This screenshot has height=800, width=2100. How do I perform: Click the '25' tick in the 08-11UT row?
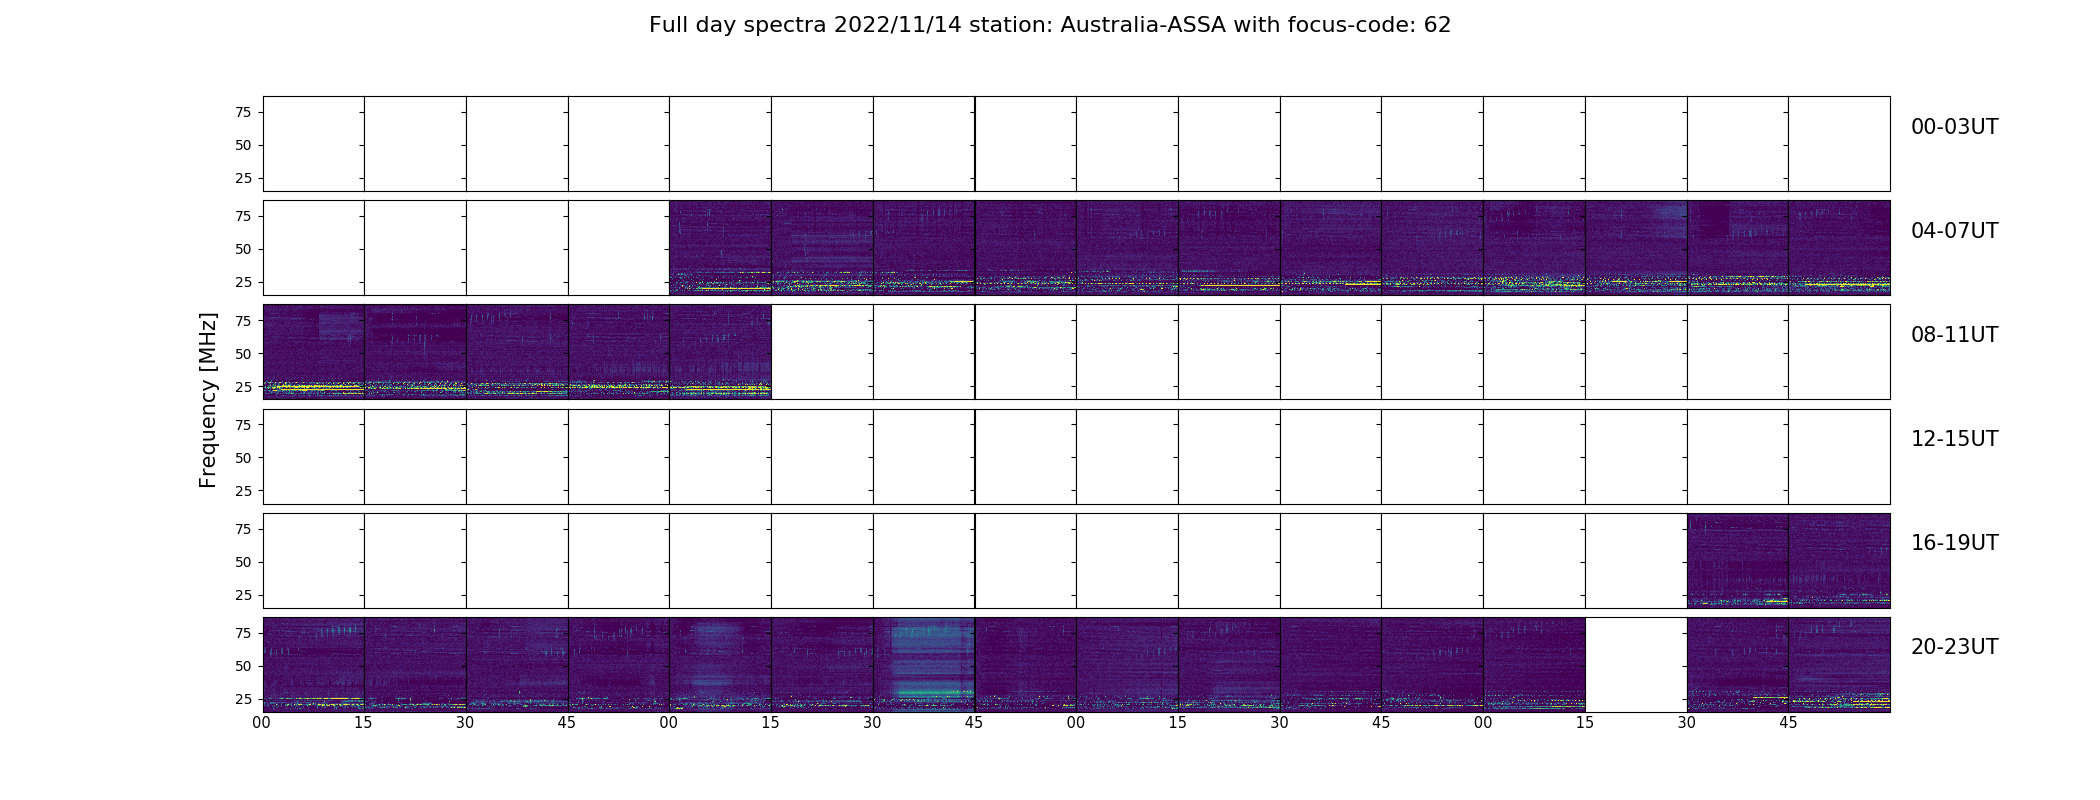(x=243, y=386)
